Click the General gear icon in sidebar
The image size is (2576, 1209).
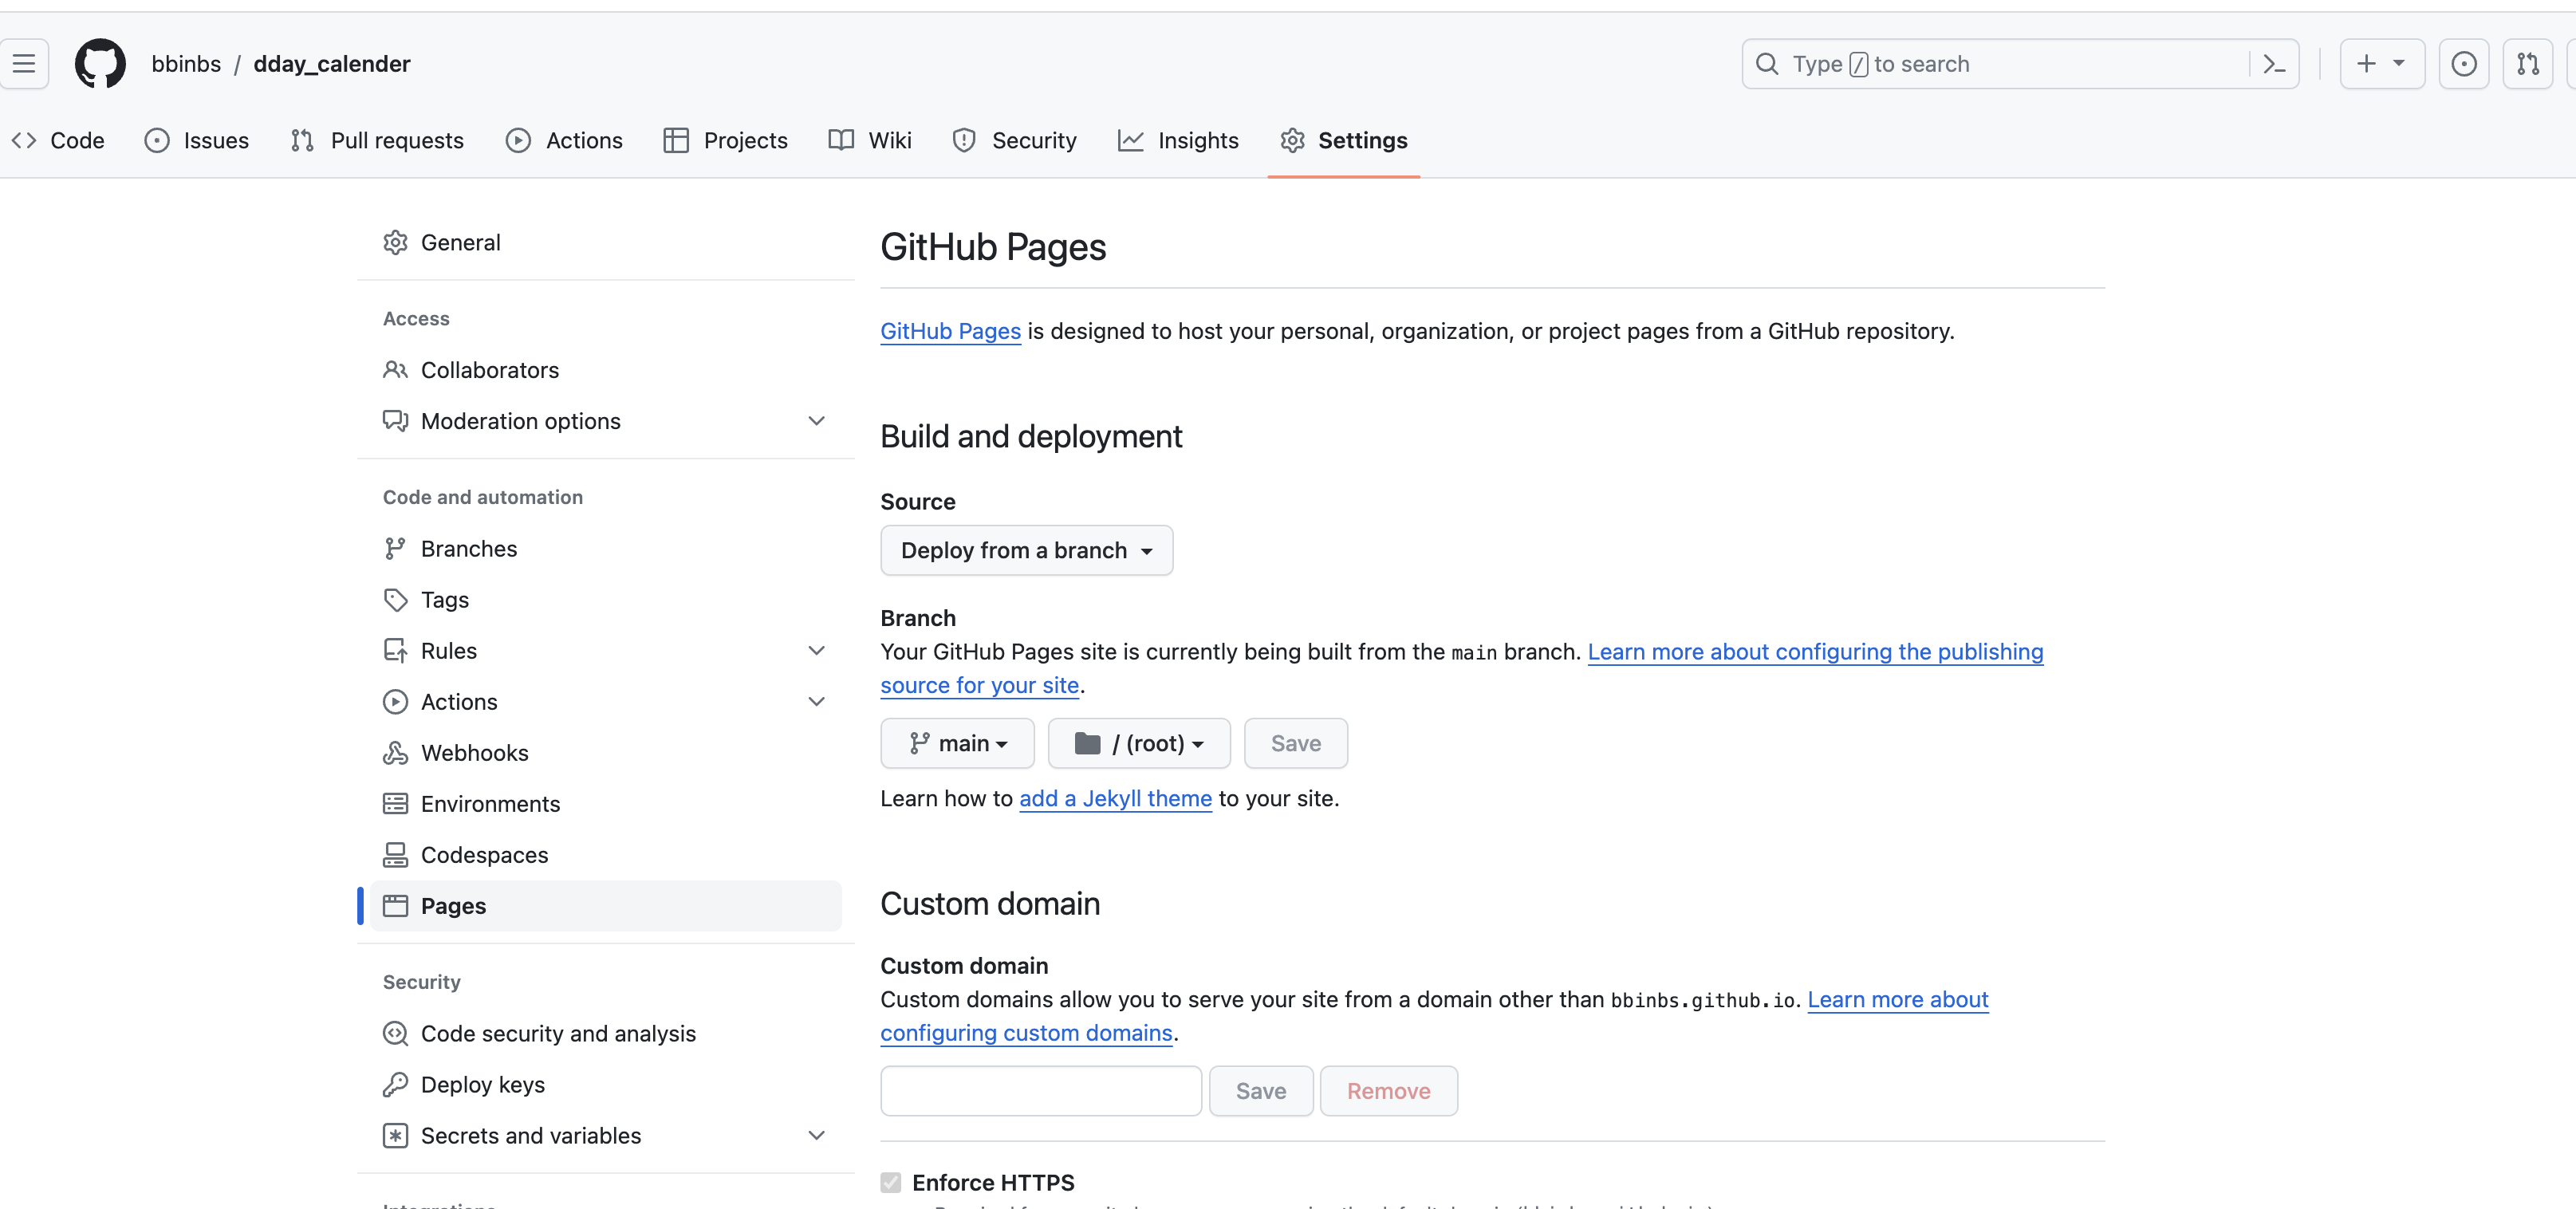click(395, 243)
